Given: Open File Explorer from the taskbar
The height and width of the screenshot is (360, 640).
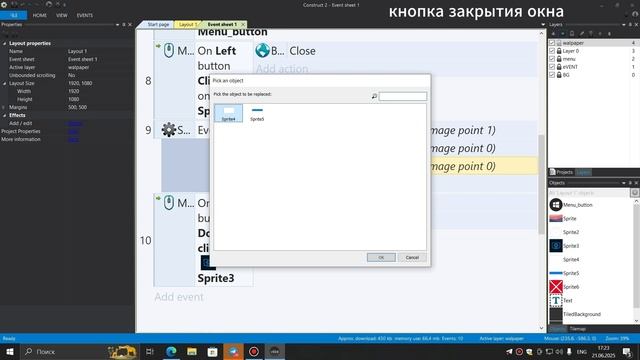Looking at the screenshot, I should tap(191, 351).
